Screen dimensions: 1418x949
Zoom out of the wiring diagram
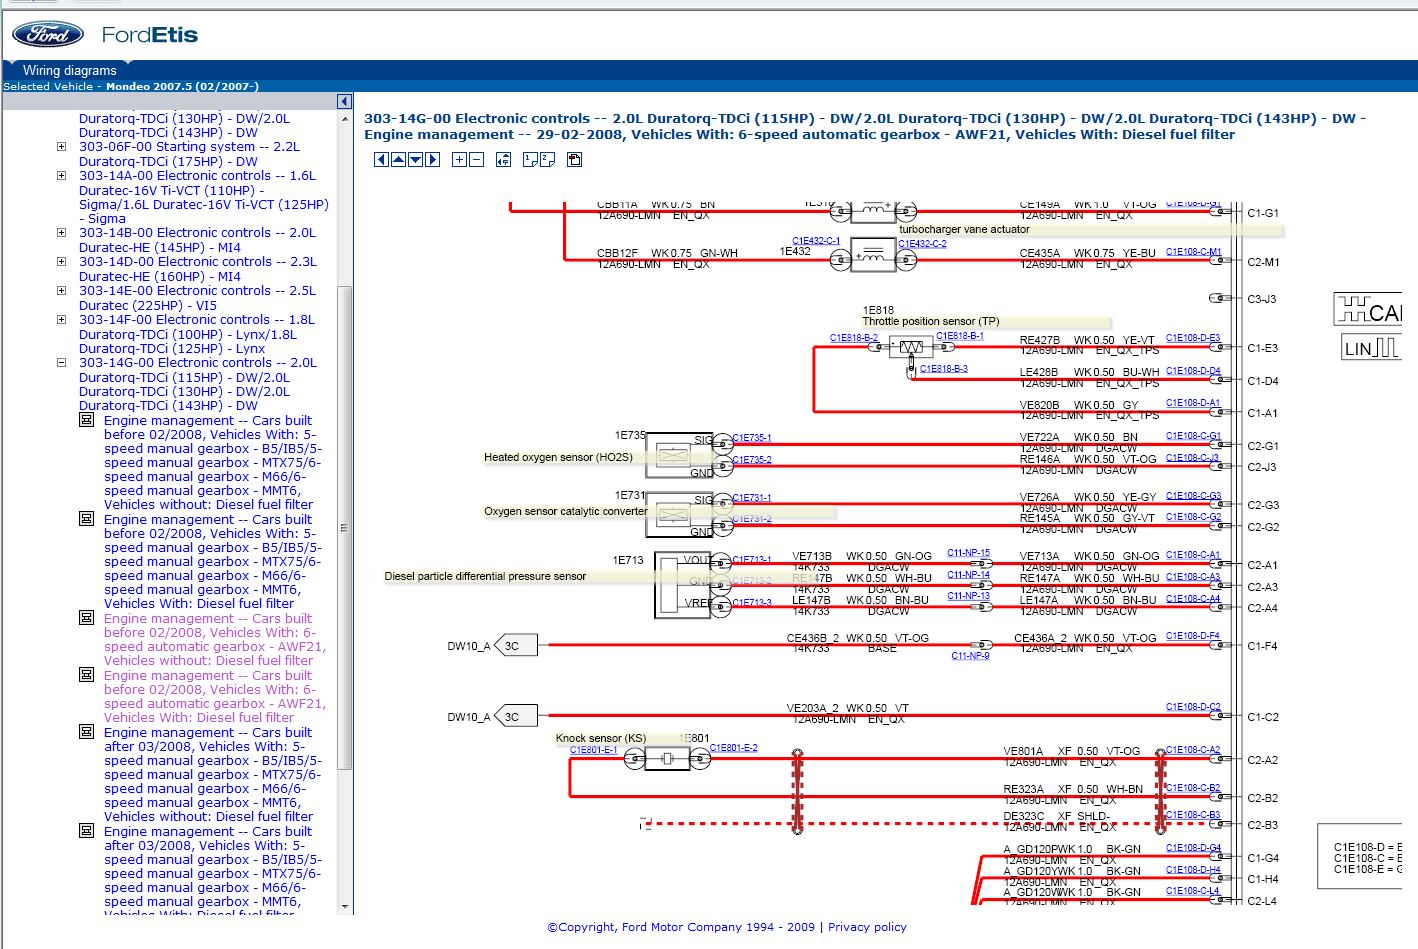coord(477,160)
